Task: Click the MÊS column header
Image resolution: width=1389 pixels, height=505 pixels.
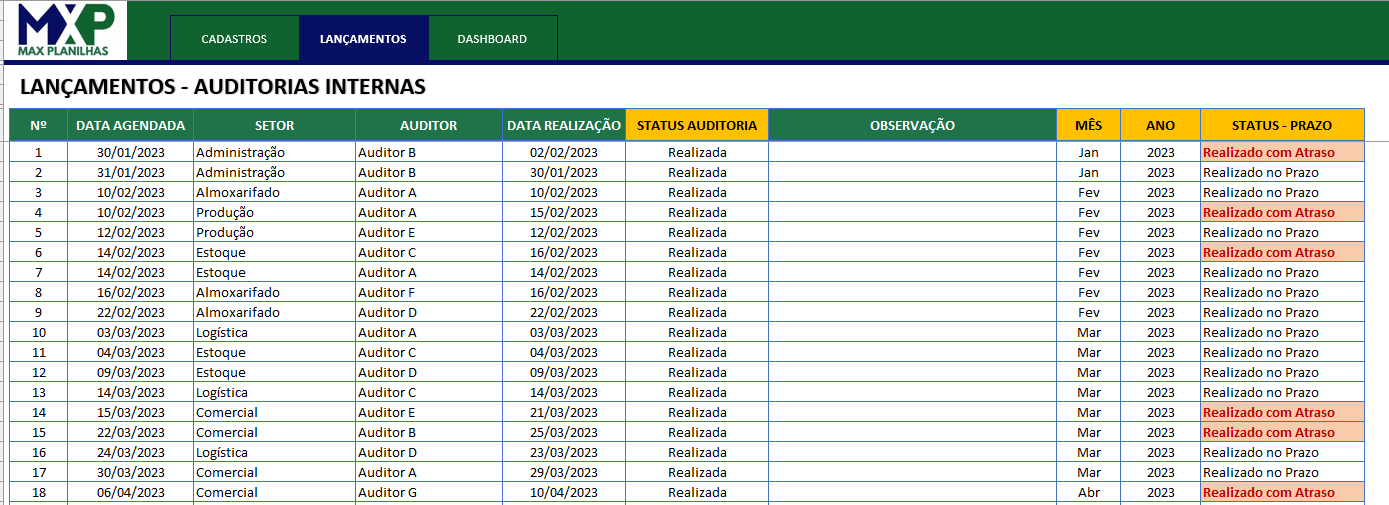Action: 1089,125
